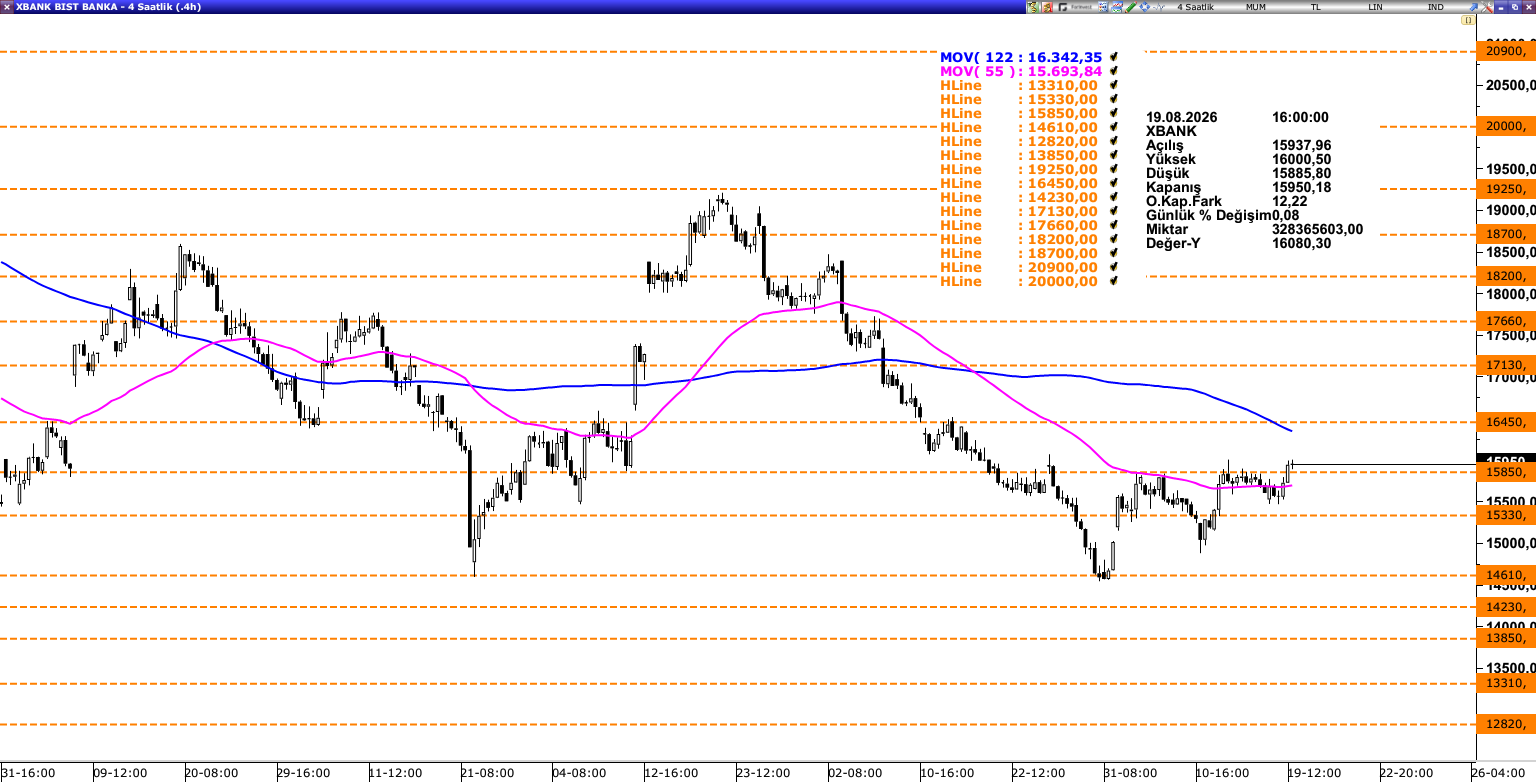
Task: Click the orange 18200 price axis label
Action: [1506, 276]
